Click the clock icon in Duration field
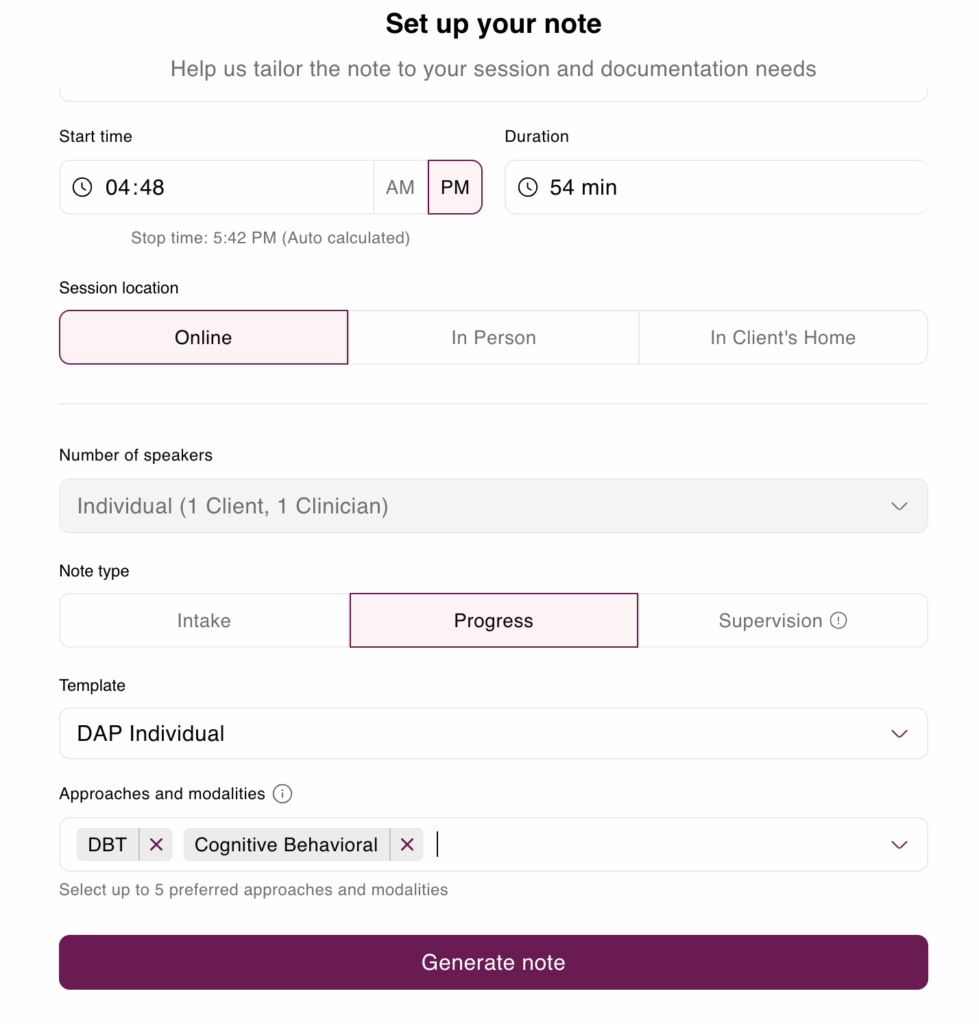979x1024 pixels. (528, 187)
